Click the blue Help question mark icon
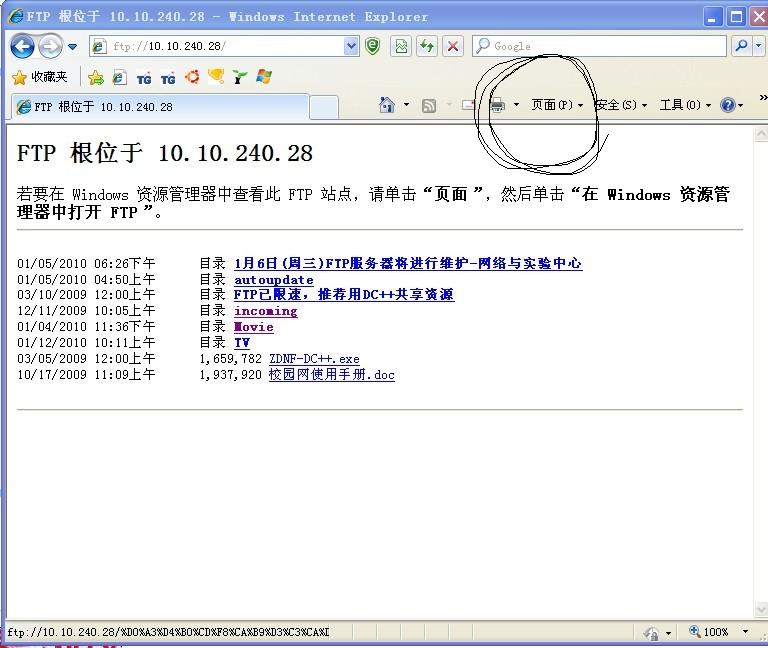 pyautogui.click(x=728, y=105)
